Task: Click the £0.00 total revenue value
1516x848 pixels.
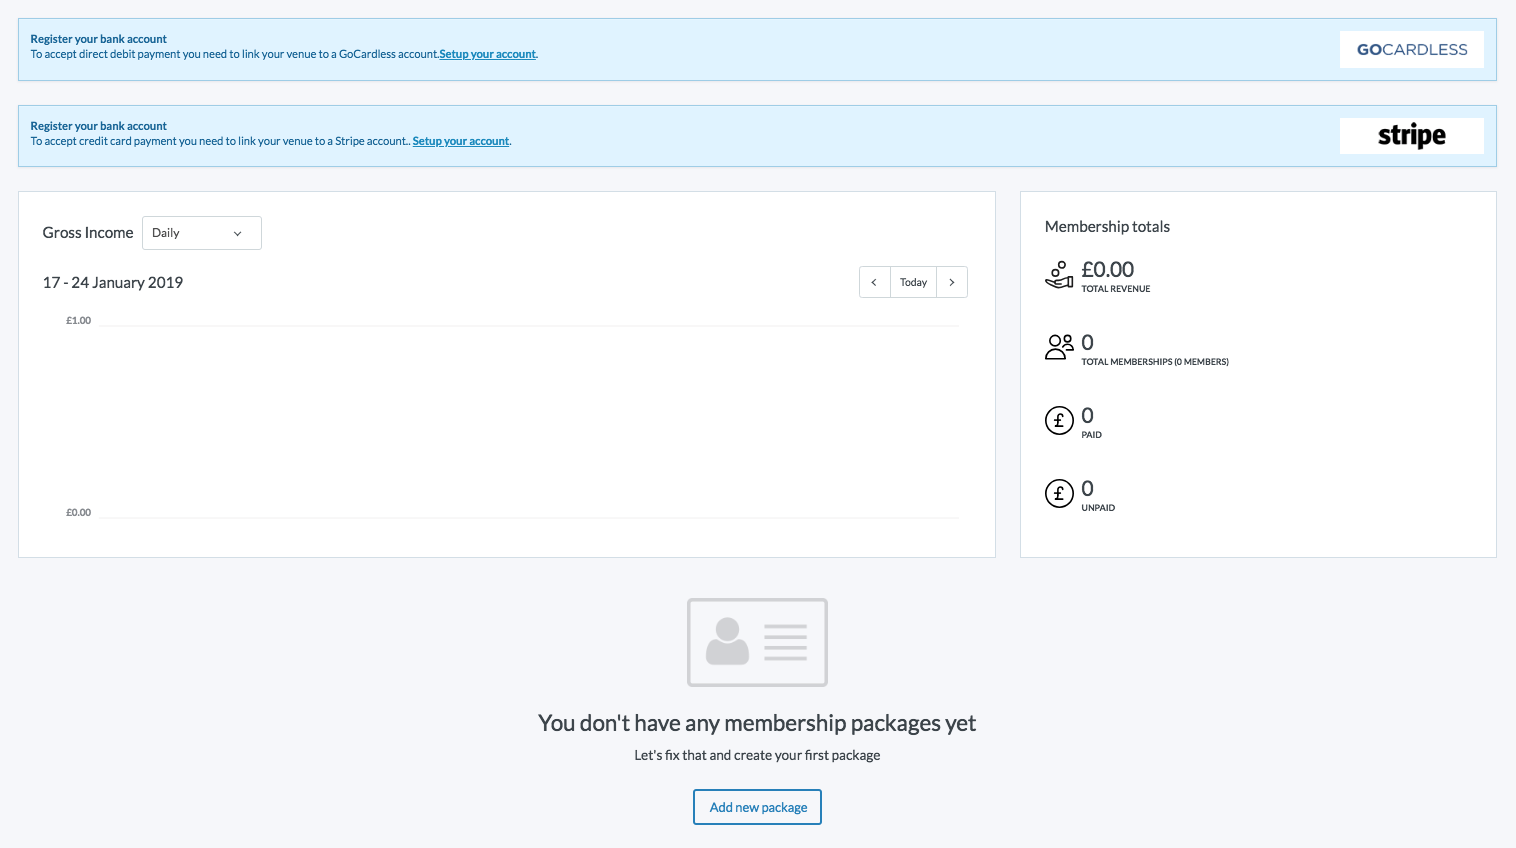Action: click(x=1107, y=270)
